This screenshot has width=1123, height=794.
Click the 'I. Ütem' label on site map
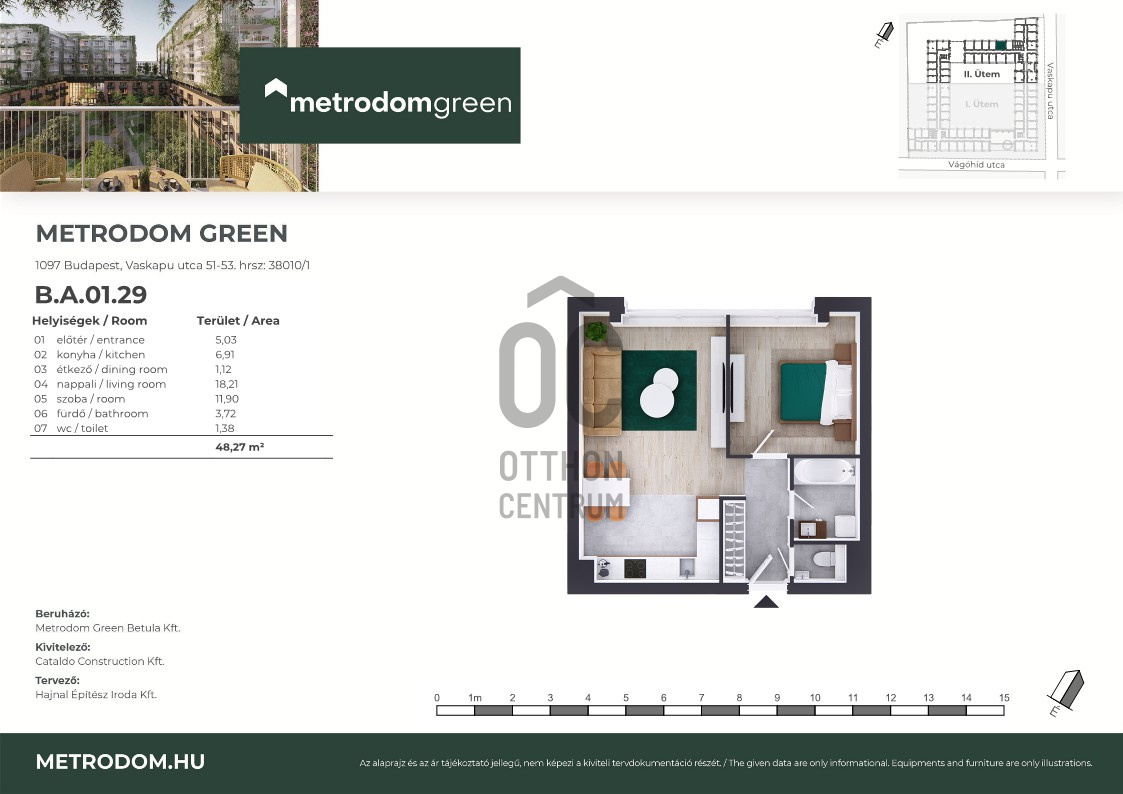pos(981,104)
